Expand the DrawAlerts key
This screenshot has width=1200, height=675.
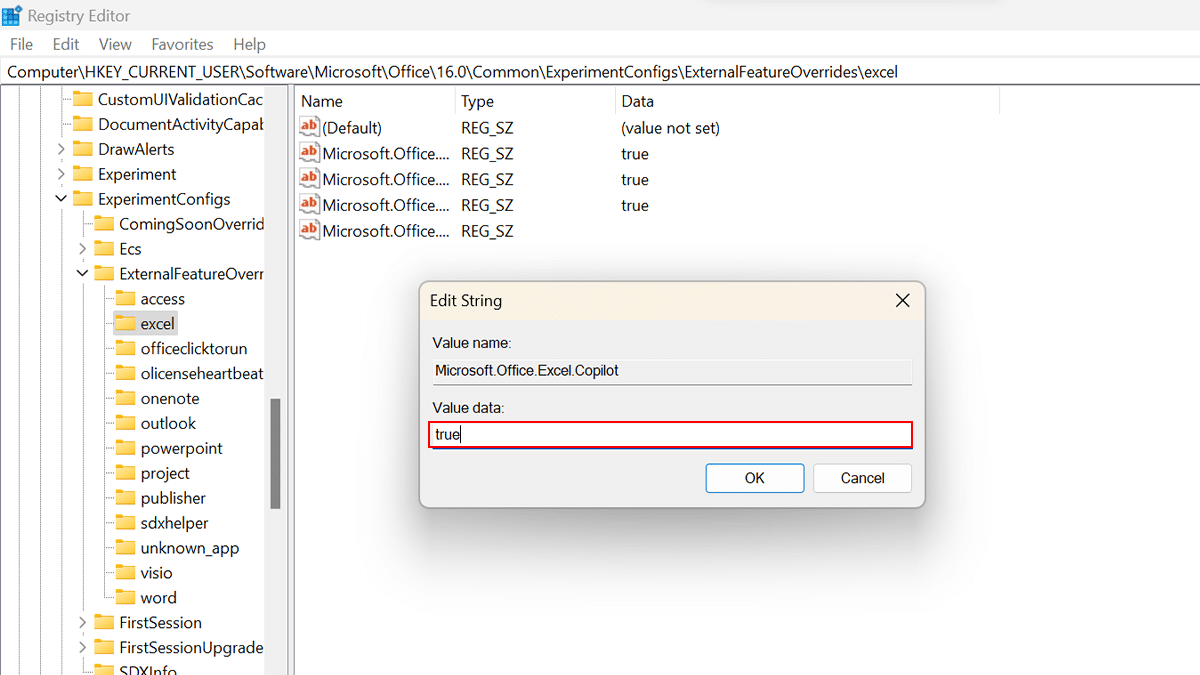coord(61,149)
